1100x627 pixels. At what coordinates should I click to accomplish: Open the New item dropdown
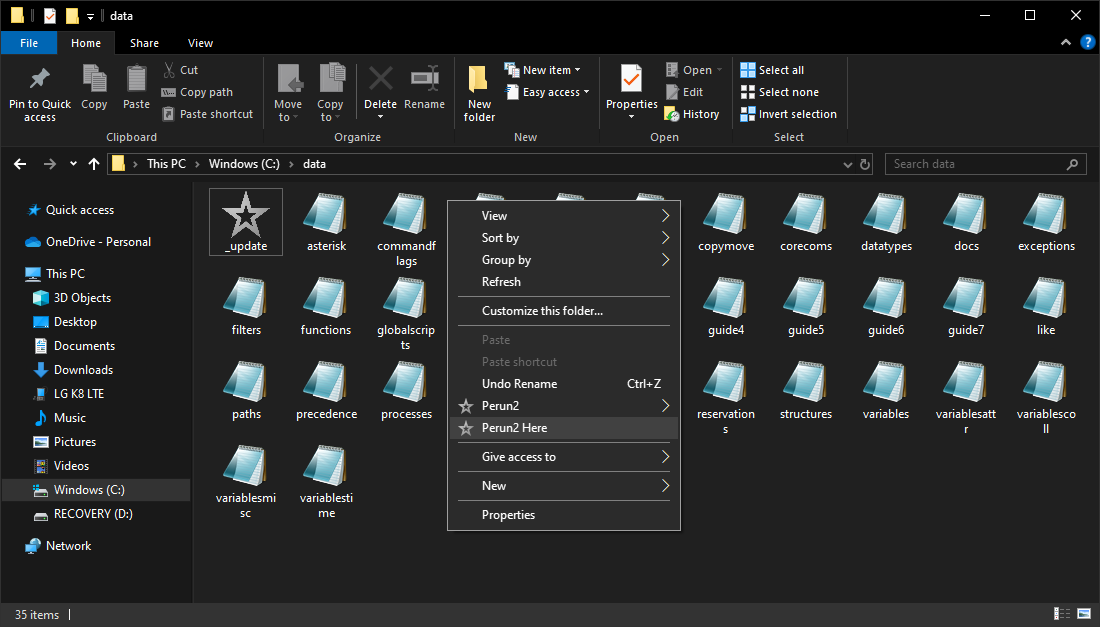click(542, 70)
